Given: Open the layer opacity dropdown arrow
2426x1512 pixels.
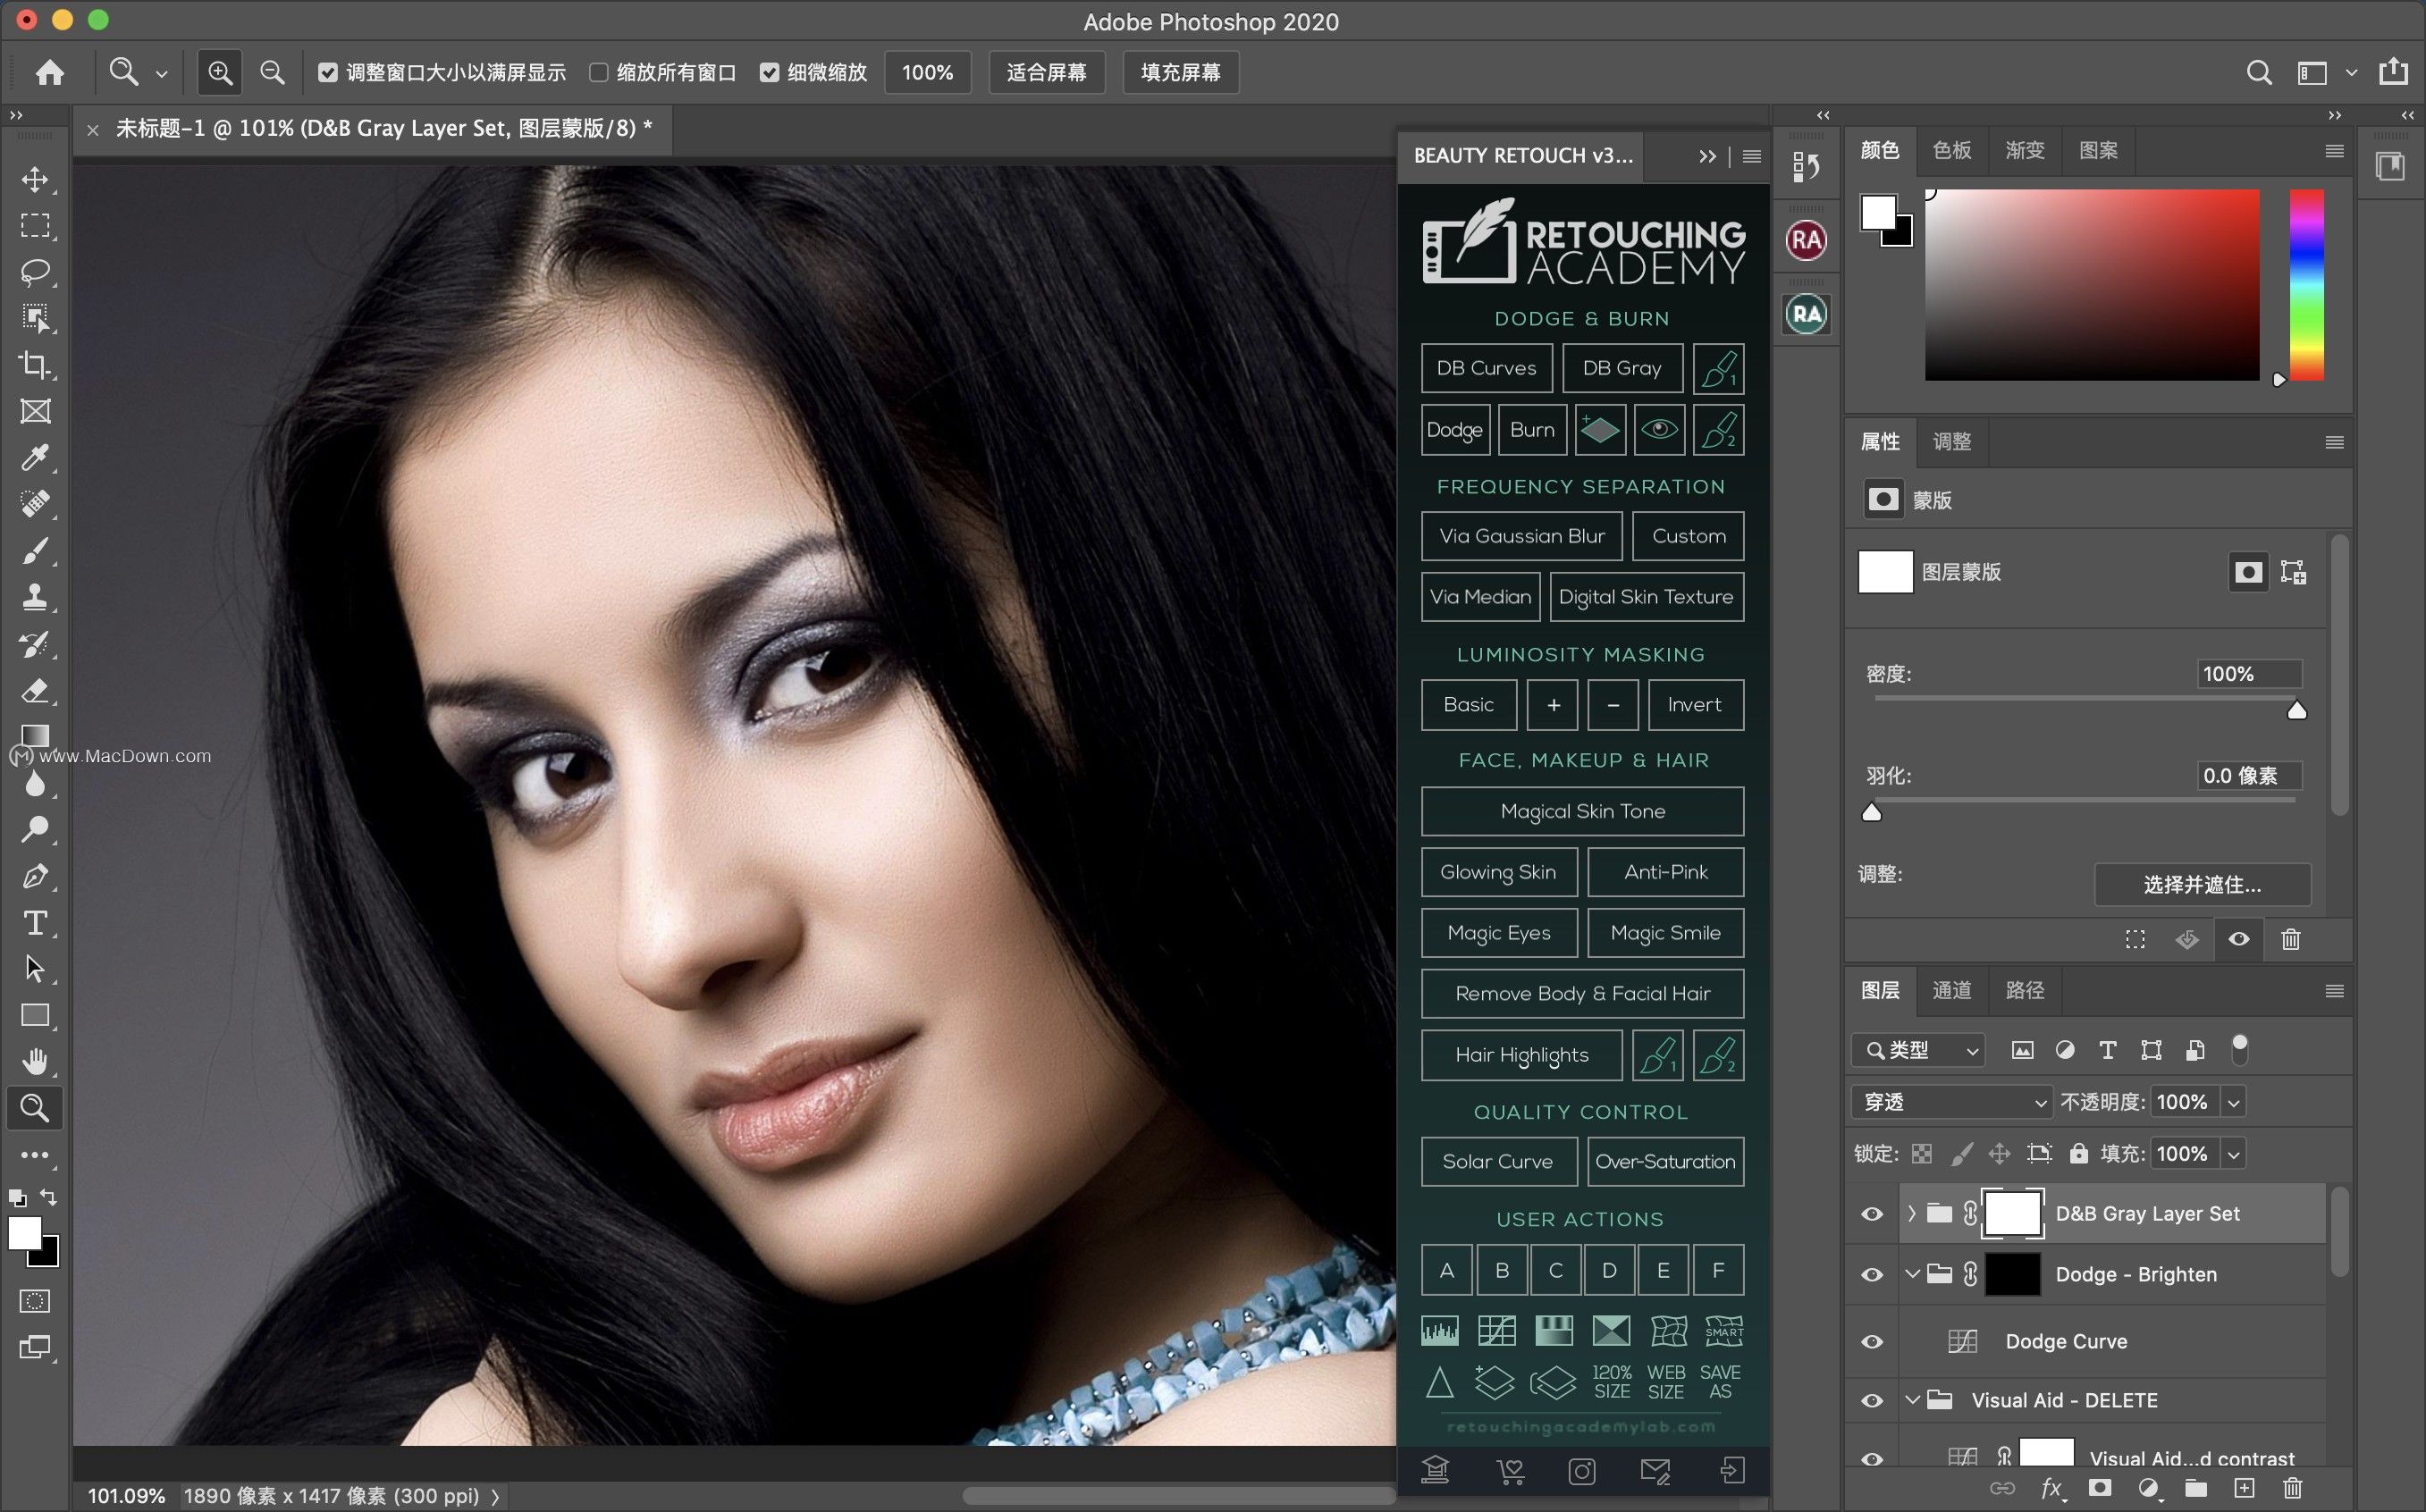Looking at the screenshot, I should click(x=2234, y=1102).
